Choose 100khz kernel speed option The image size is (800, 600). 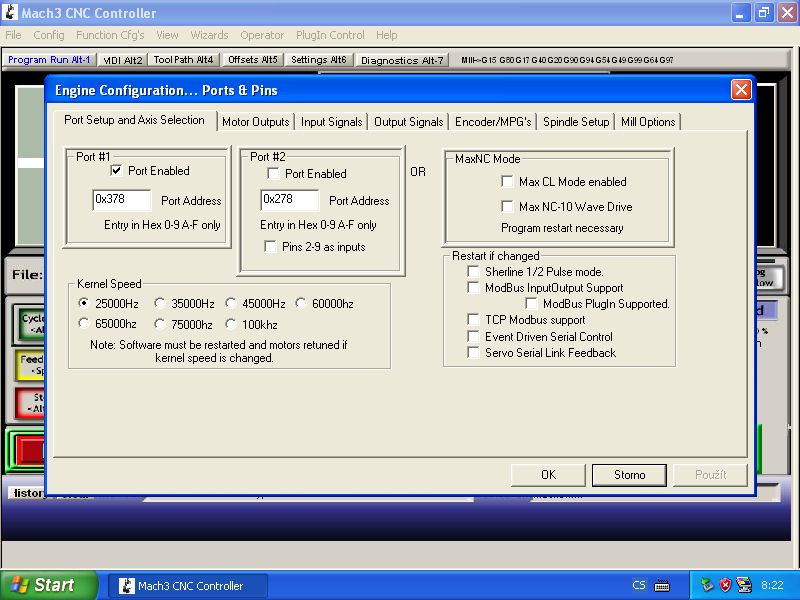(232, 324)
